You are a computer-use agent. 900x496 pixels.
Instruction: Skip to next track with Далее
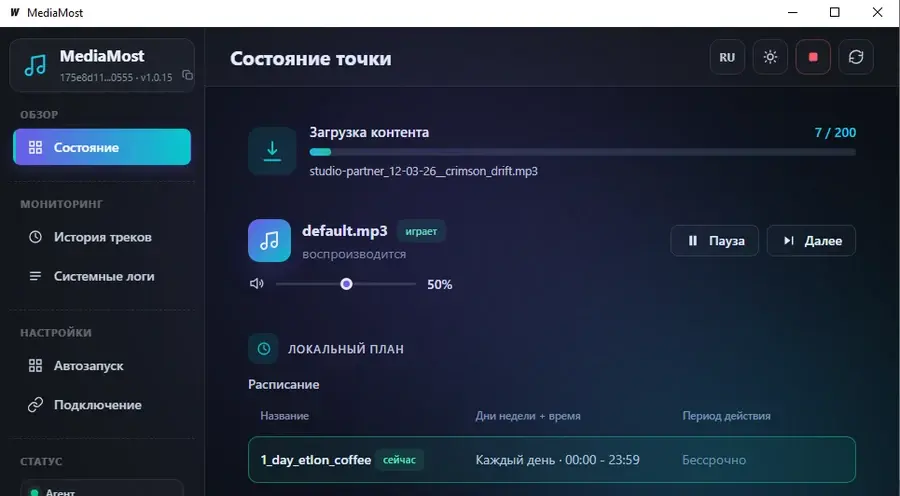click(x=812, y=241)
